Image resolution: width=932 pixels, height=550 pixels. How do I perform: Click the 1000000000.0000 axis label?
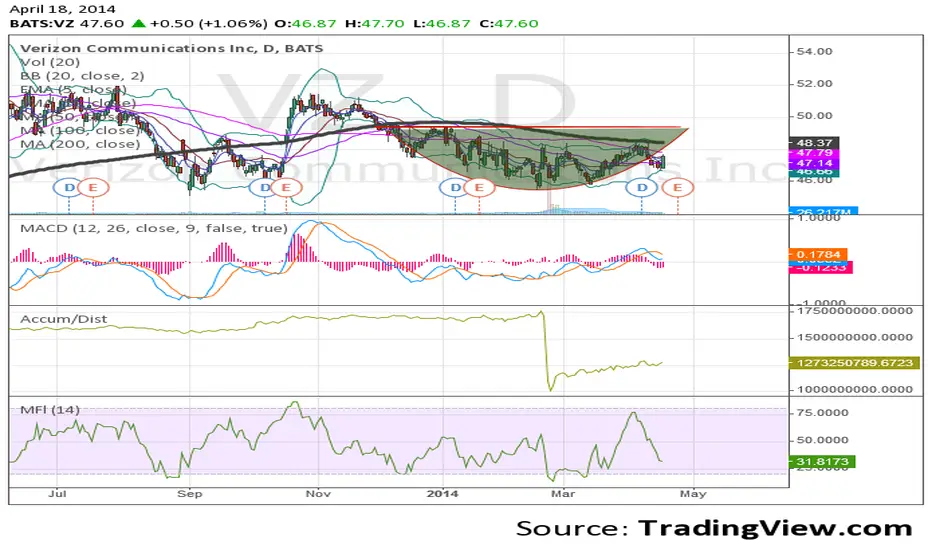coord(855,389)
